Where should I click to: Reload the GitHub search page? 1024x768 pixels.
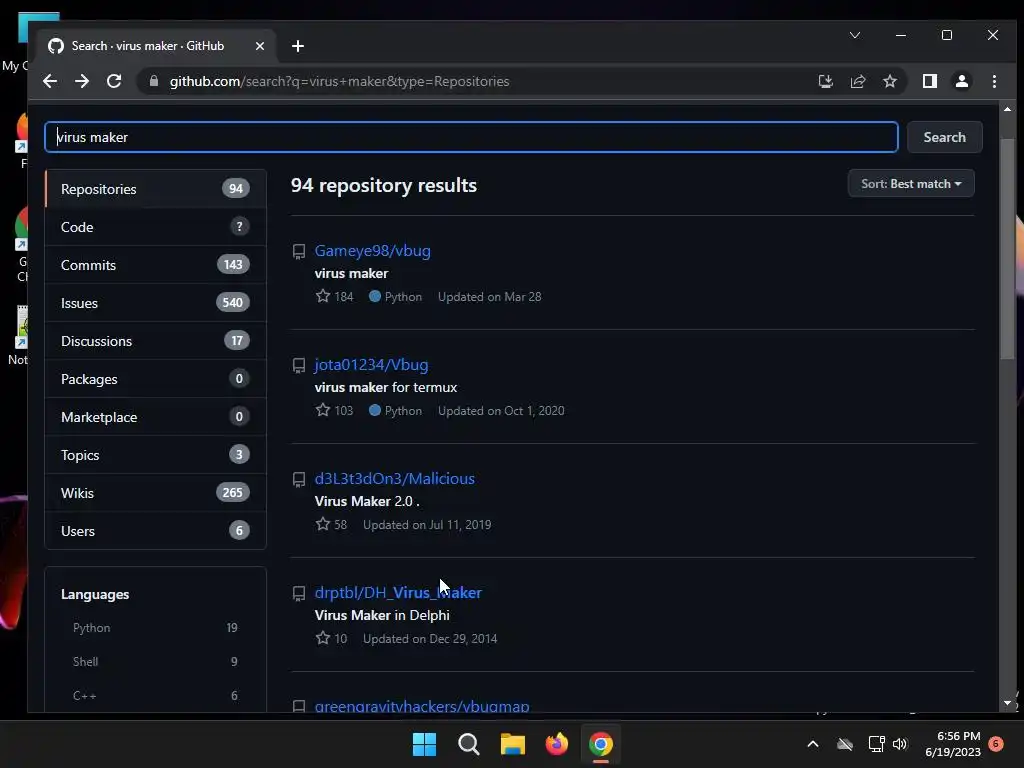click(x=114, y=81)
